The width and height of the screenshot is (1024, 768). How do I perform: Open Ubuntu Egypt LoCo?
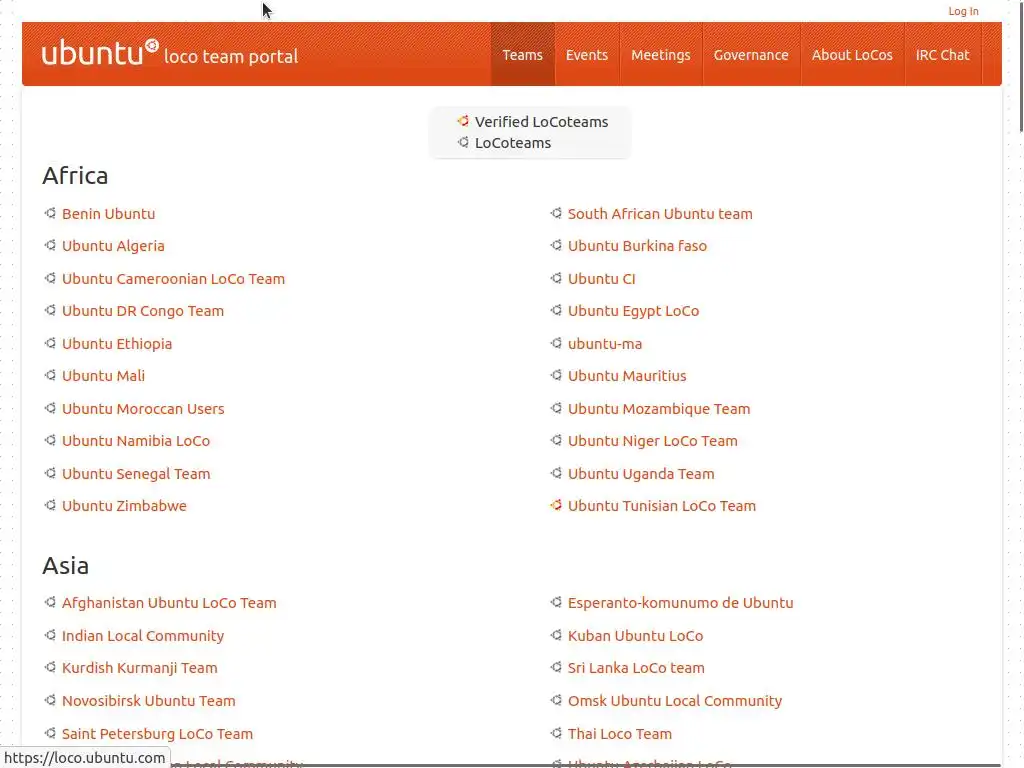(633, 311)
